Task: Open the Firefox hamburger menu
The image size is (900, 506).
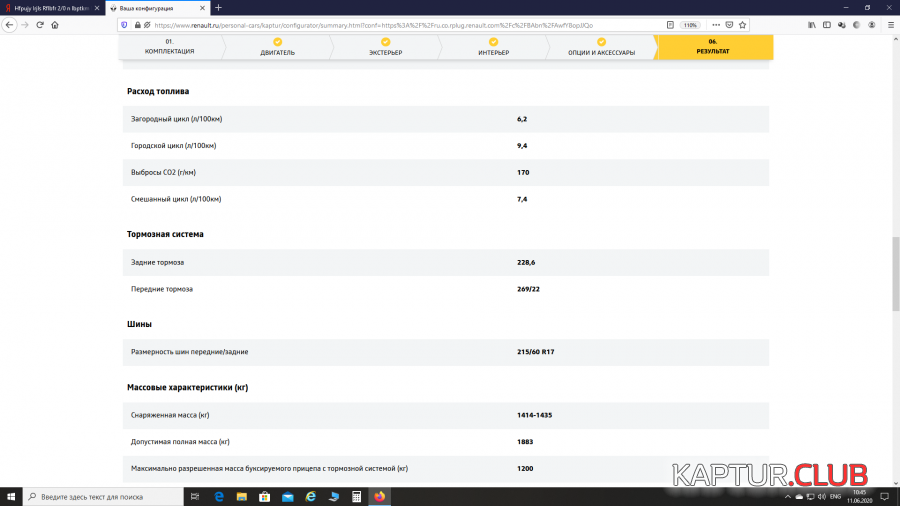Action: [890, 24]
